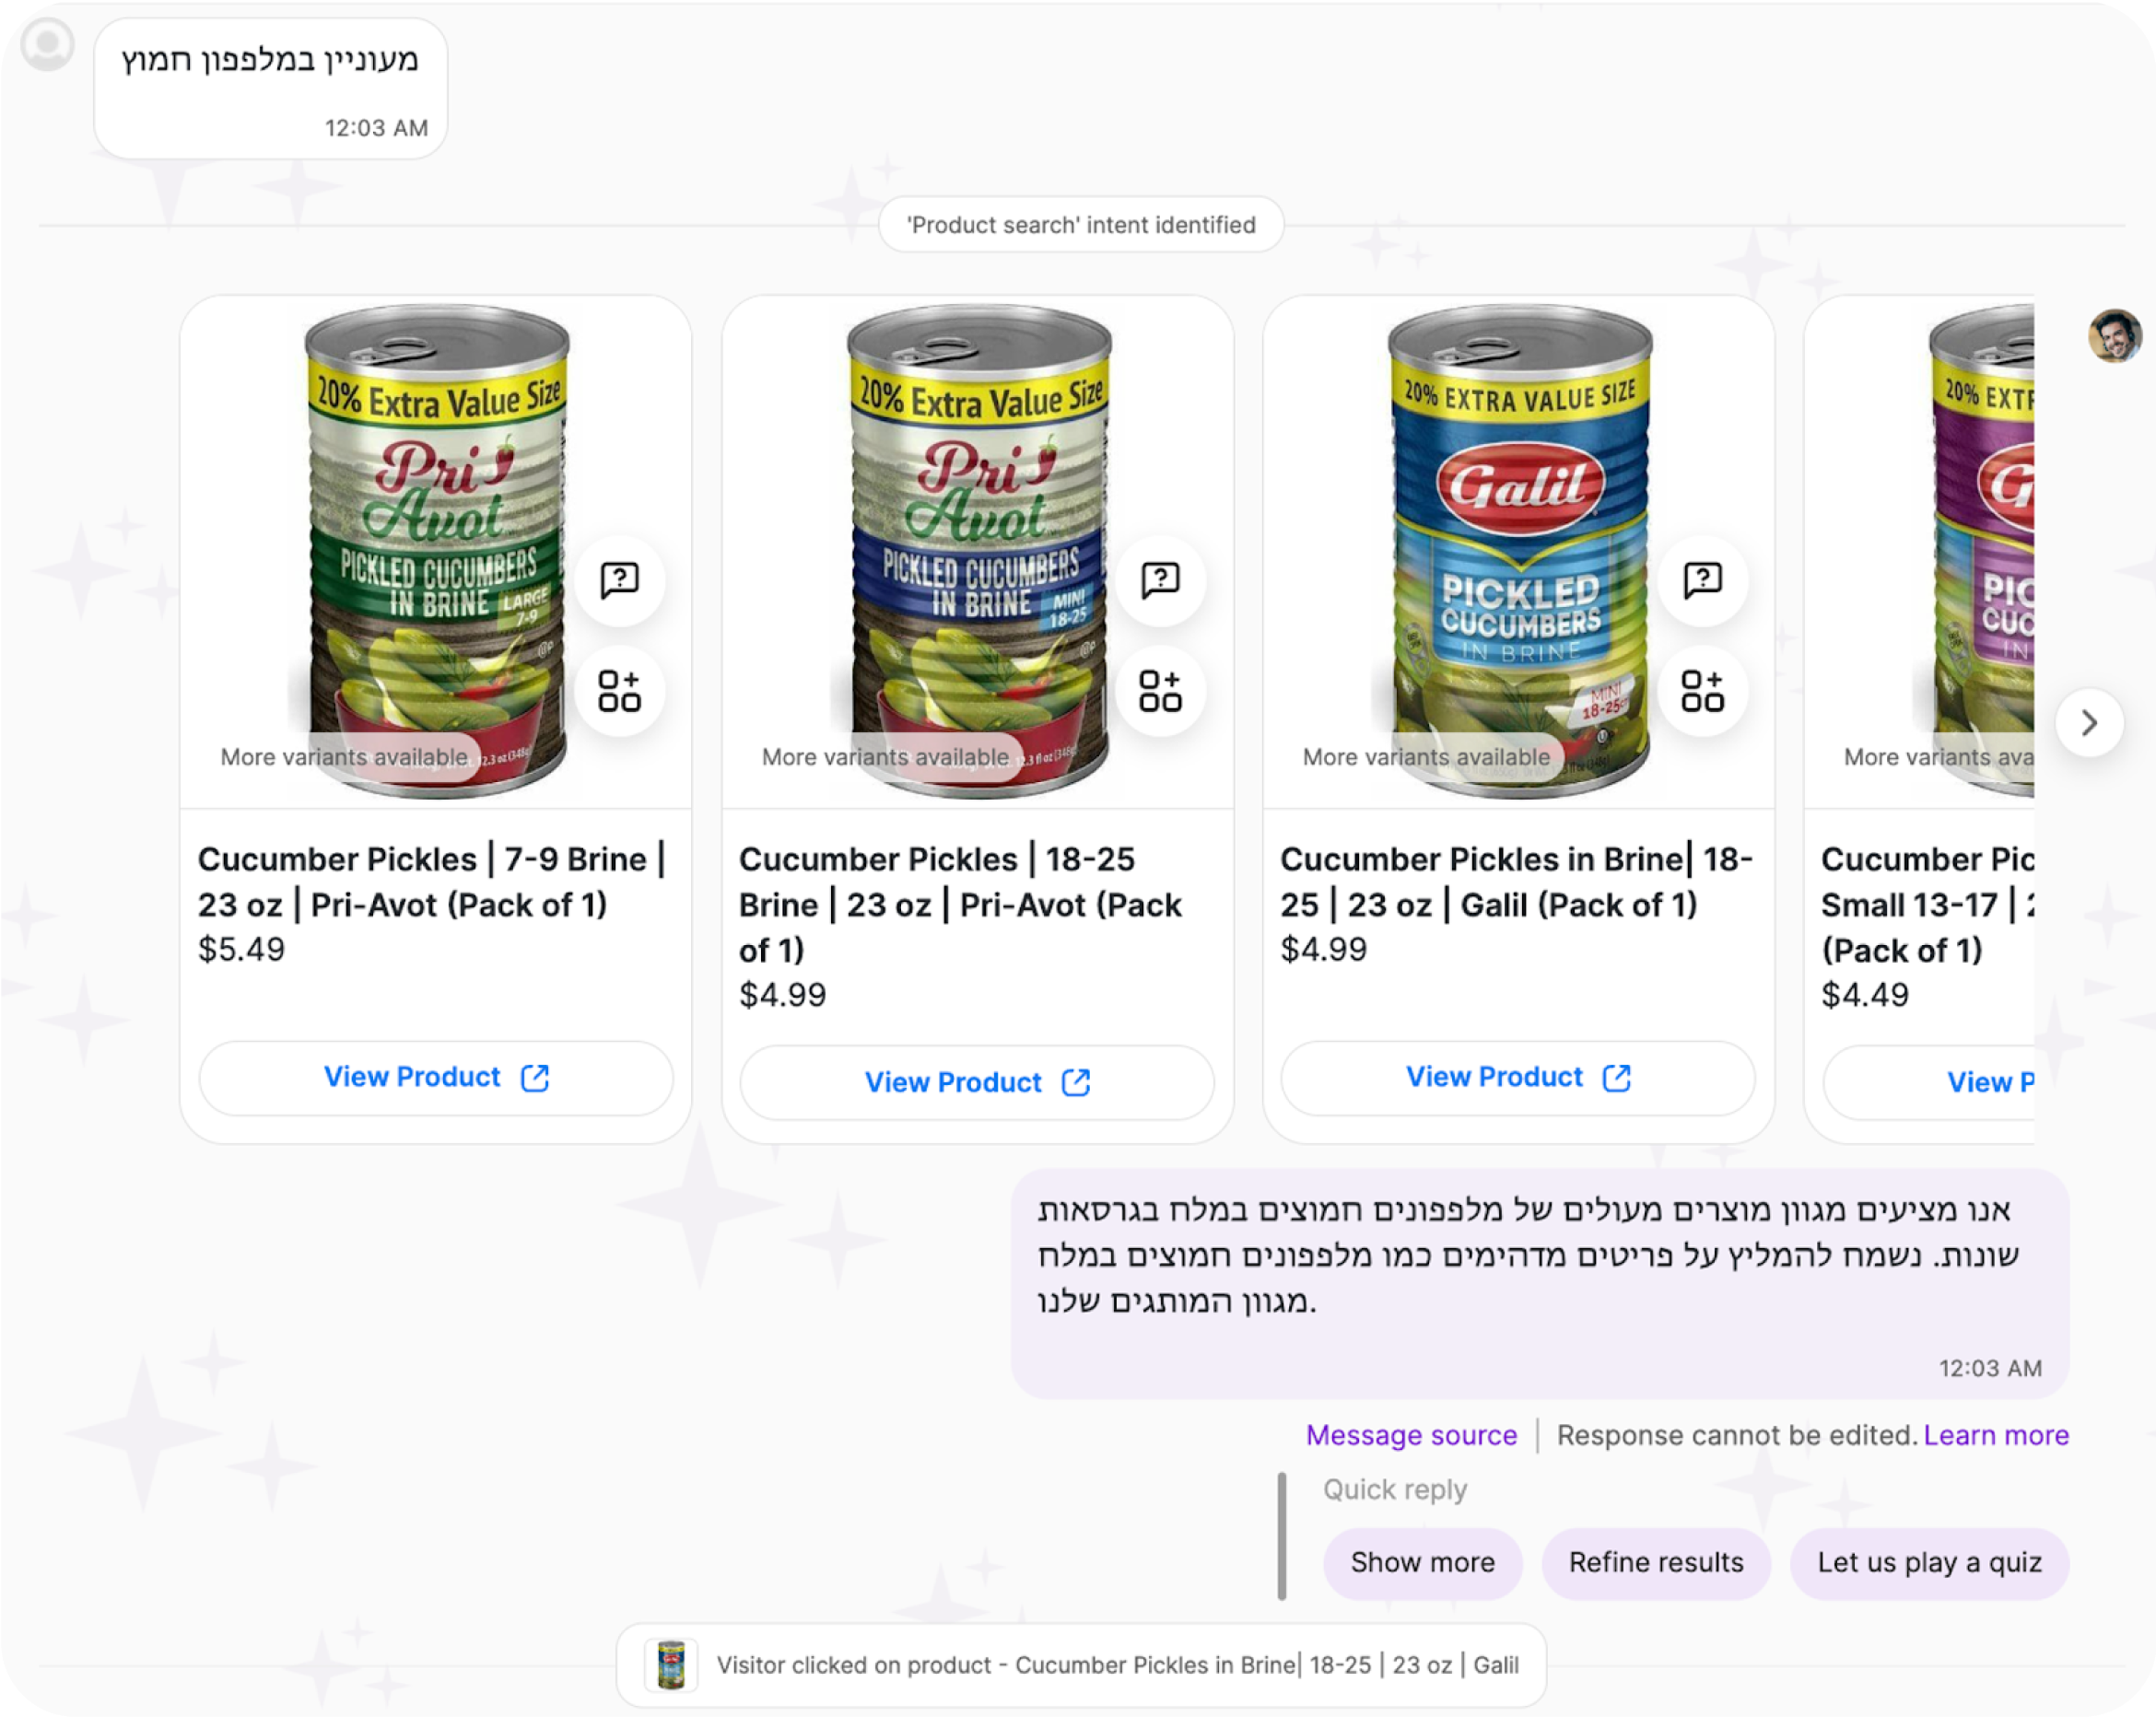This screenshot has height=1717, width=2156.
Task: Click the question mark icon on Pri-Avot 7-9
Action: 619,581
